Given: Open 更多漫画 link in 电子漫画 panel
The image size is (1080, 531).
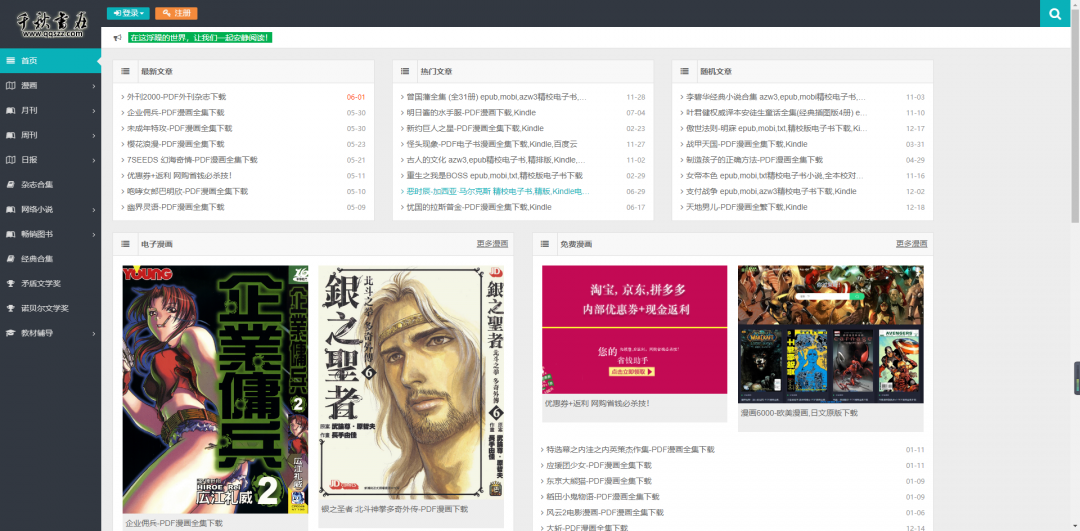Looking at the screenshot, I should [492, 244].
